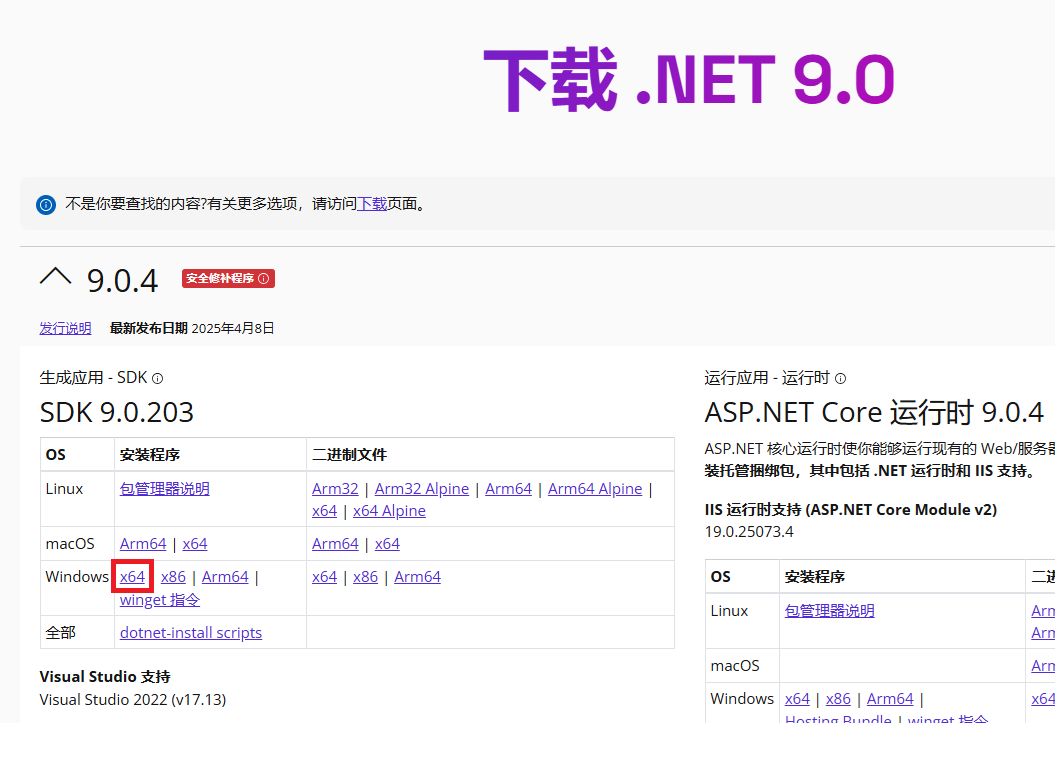Download SDK Windows x64 installer
The width and height of the screenshot is (1055, 758).
pos(133,577)
